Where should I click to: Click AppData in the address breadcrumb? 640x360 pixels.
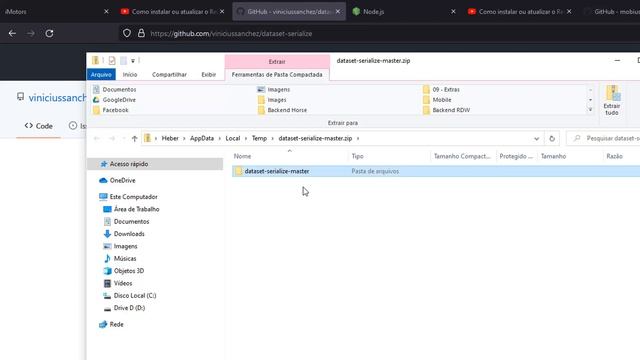pos(202,138)
